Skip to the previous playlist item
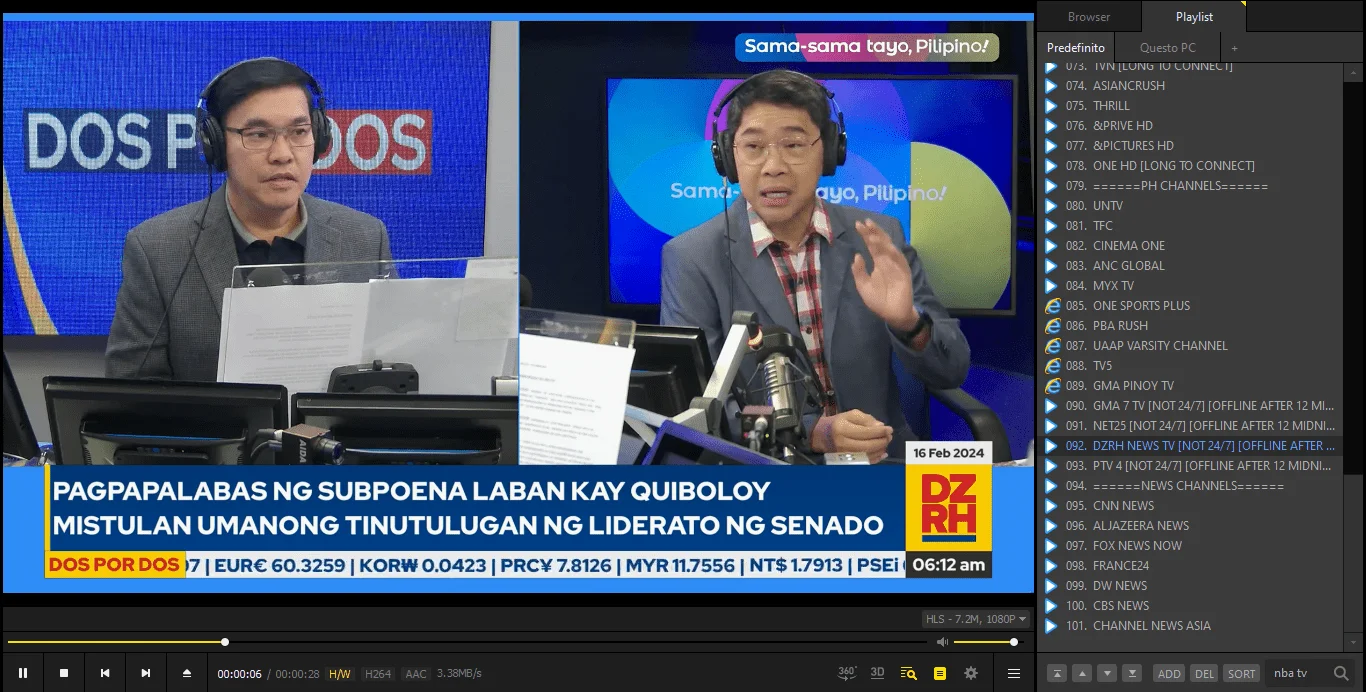The height and width of the screenshot is (692, 1366). [x=105, y=673]
